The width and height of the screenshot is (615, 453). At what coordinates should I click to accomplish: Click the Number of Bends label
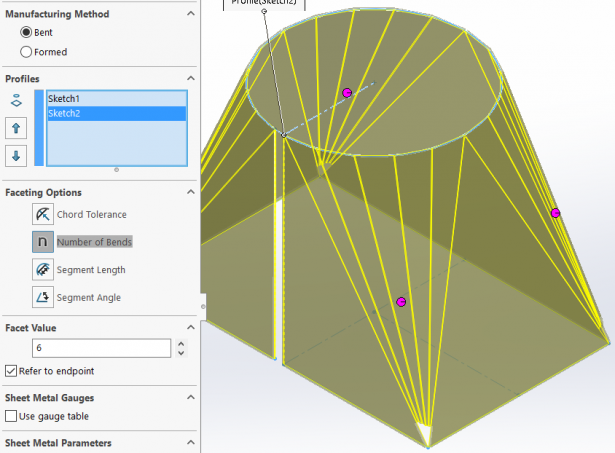point(94,242)
